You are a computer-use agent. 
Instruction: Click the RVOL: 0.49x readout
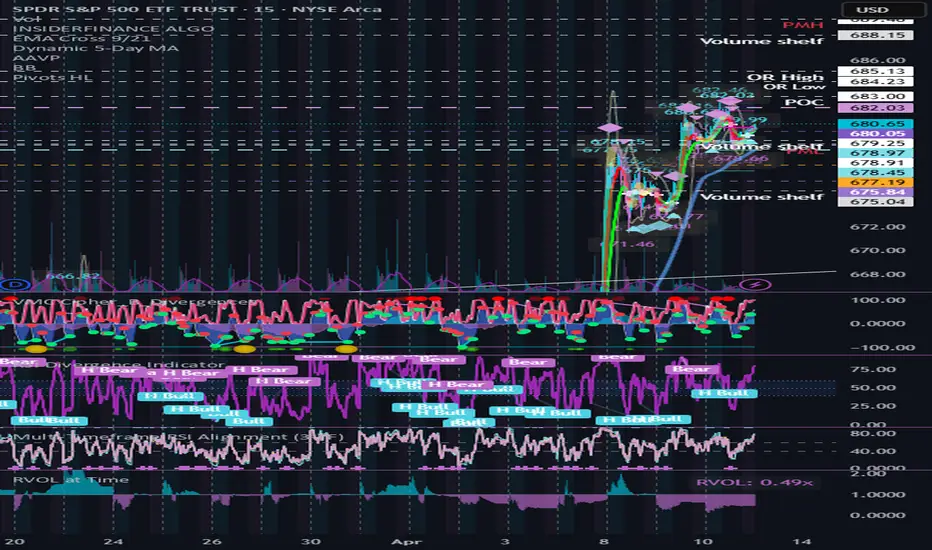pos(754,482)
